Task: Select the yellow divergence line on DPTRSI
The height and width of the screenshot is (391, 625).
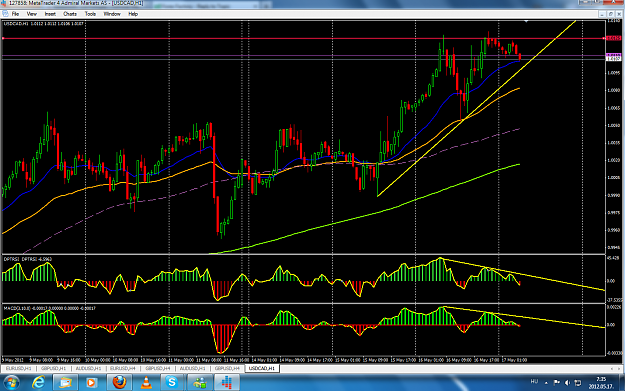Action: coord(523,275)
